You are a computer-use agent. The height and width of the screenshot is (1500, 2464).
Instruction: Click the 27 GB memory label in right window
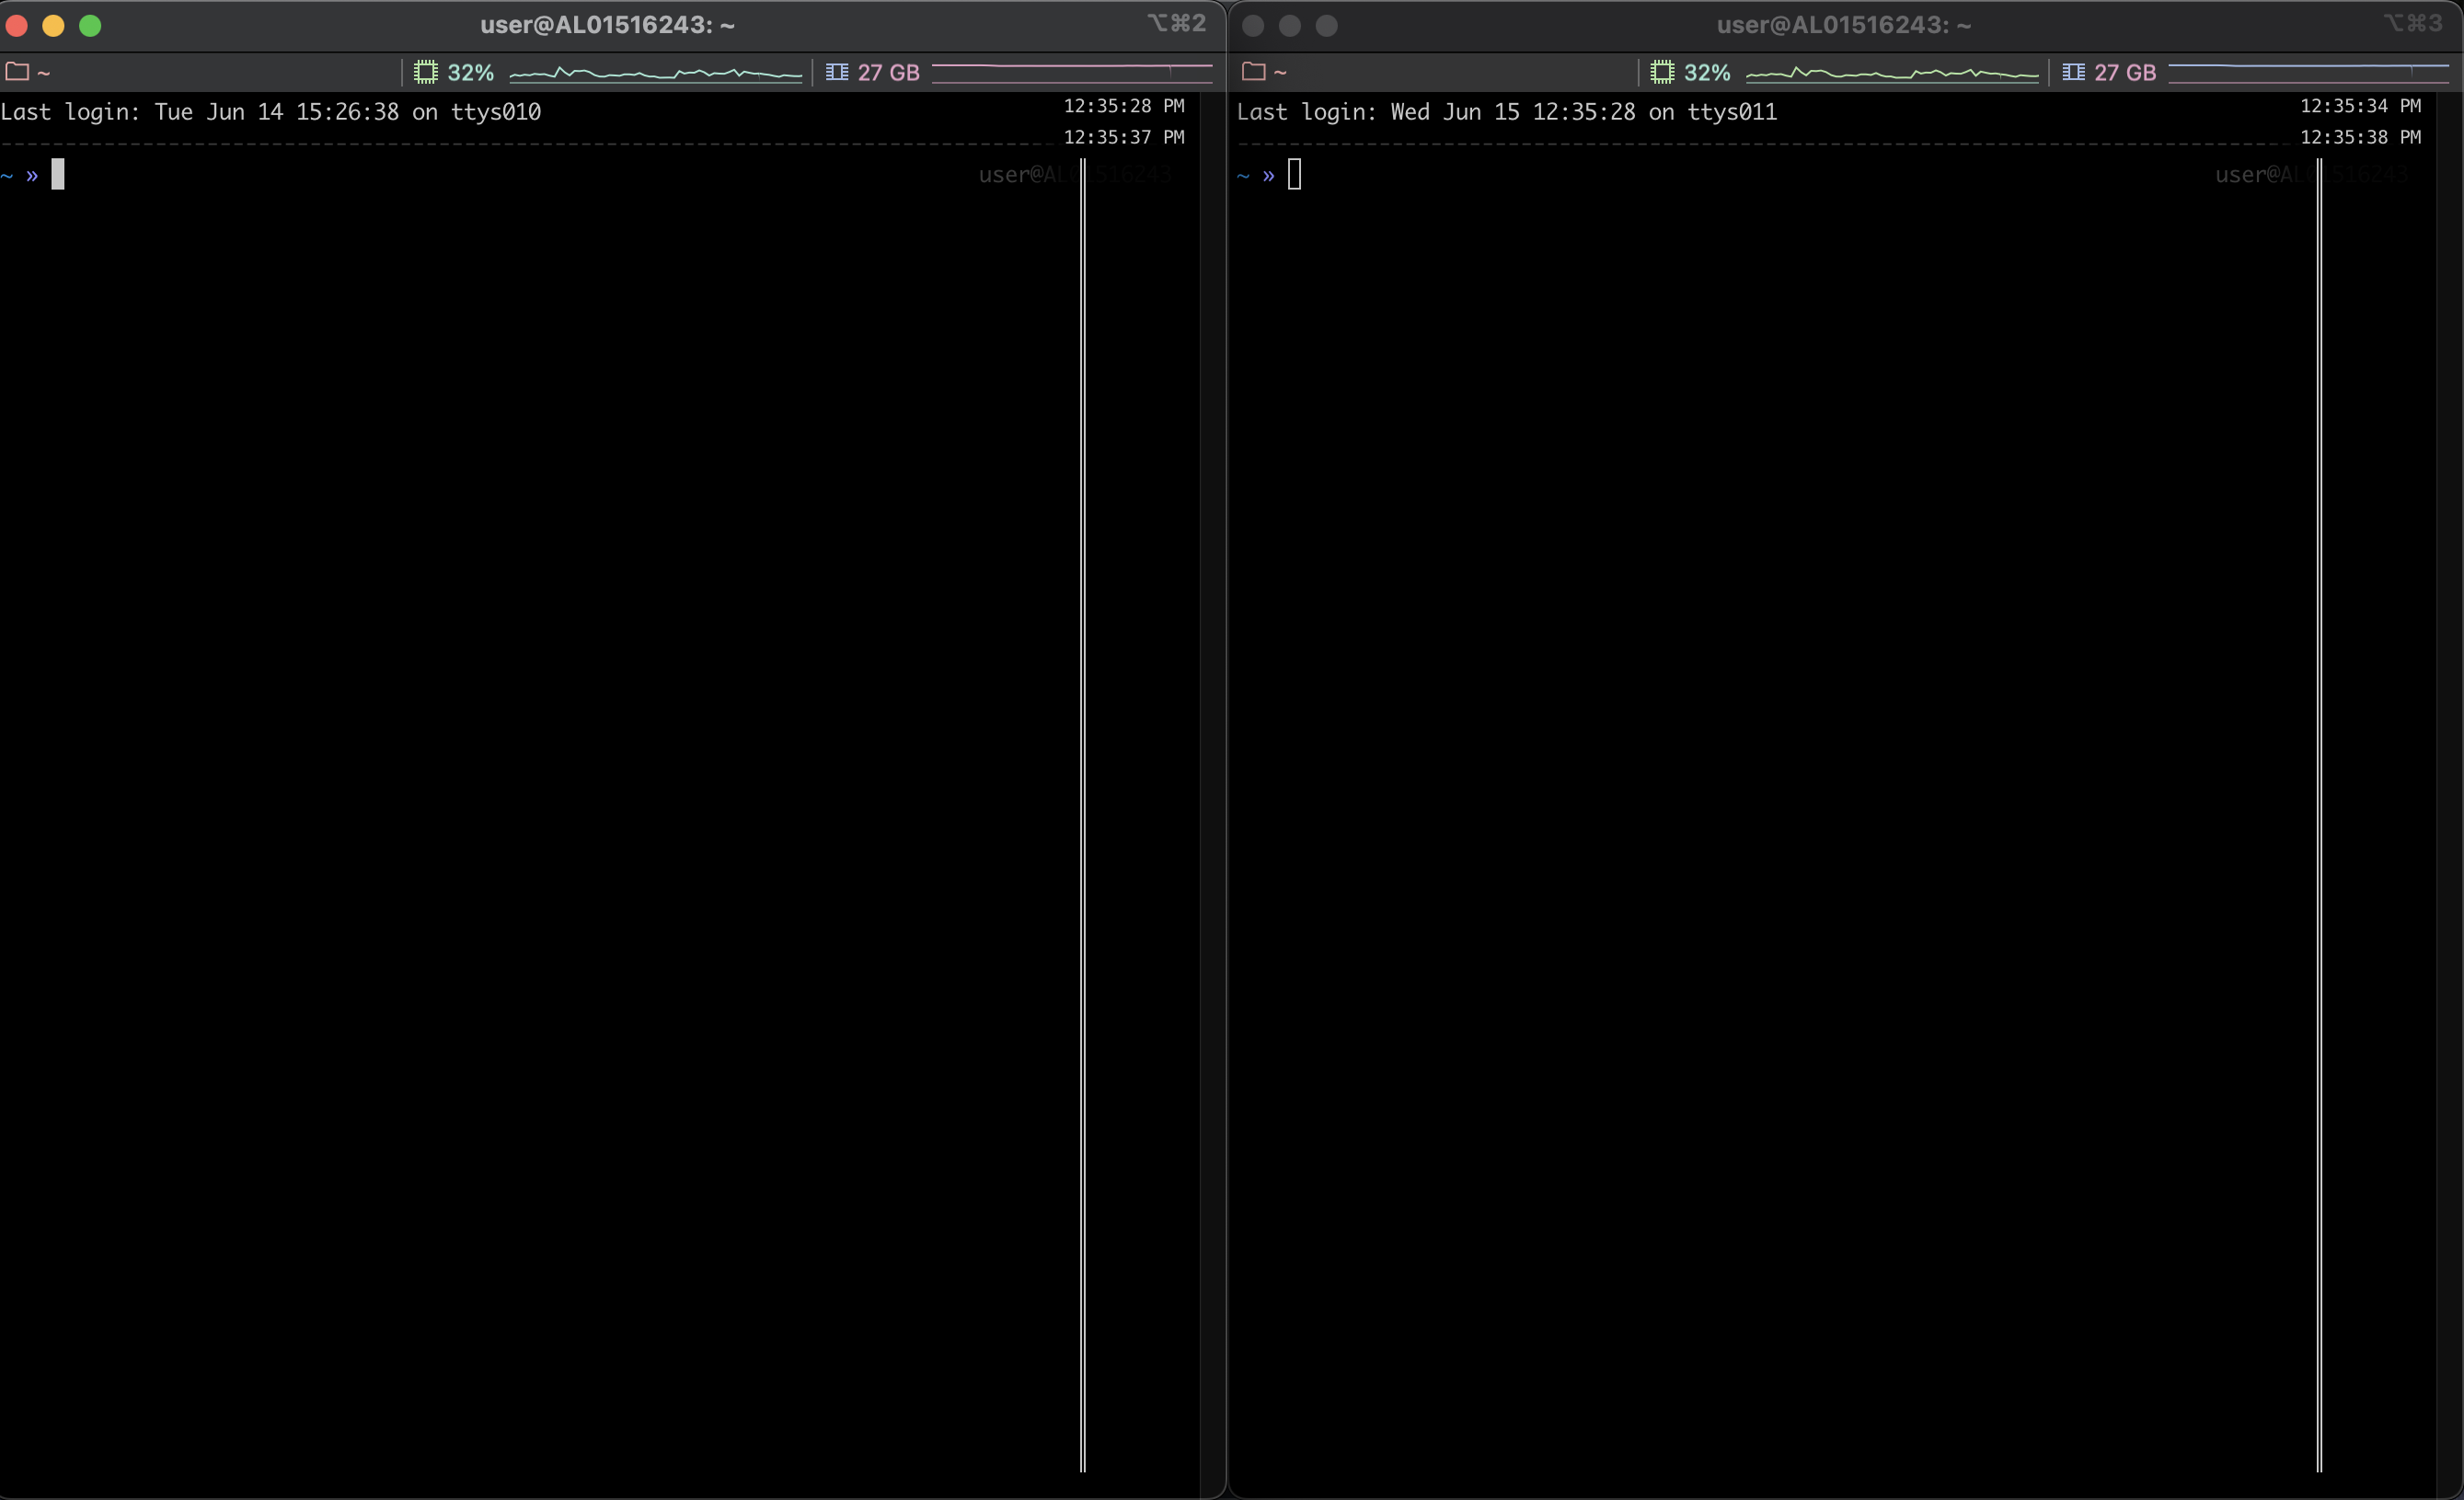tap(2125, 73)
